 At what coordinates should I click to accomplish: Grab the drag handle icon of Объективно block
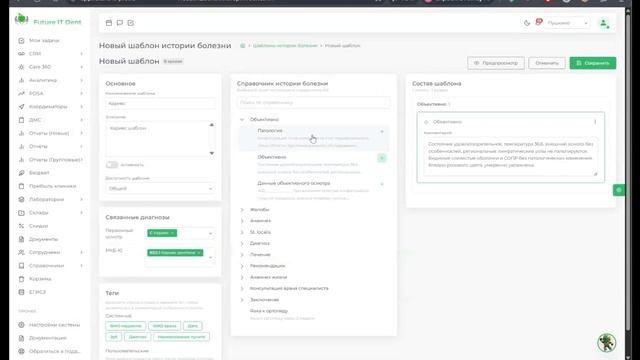(x=426, y=122)
